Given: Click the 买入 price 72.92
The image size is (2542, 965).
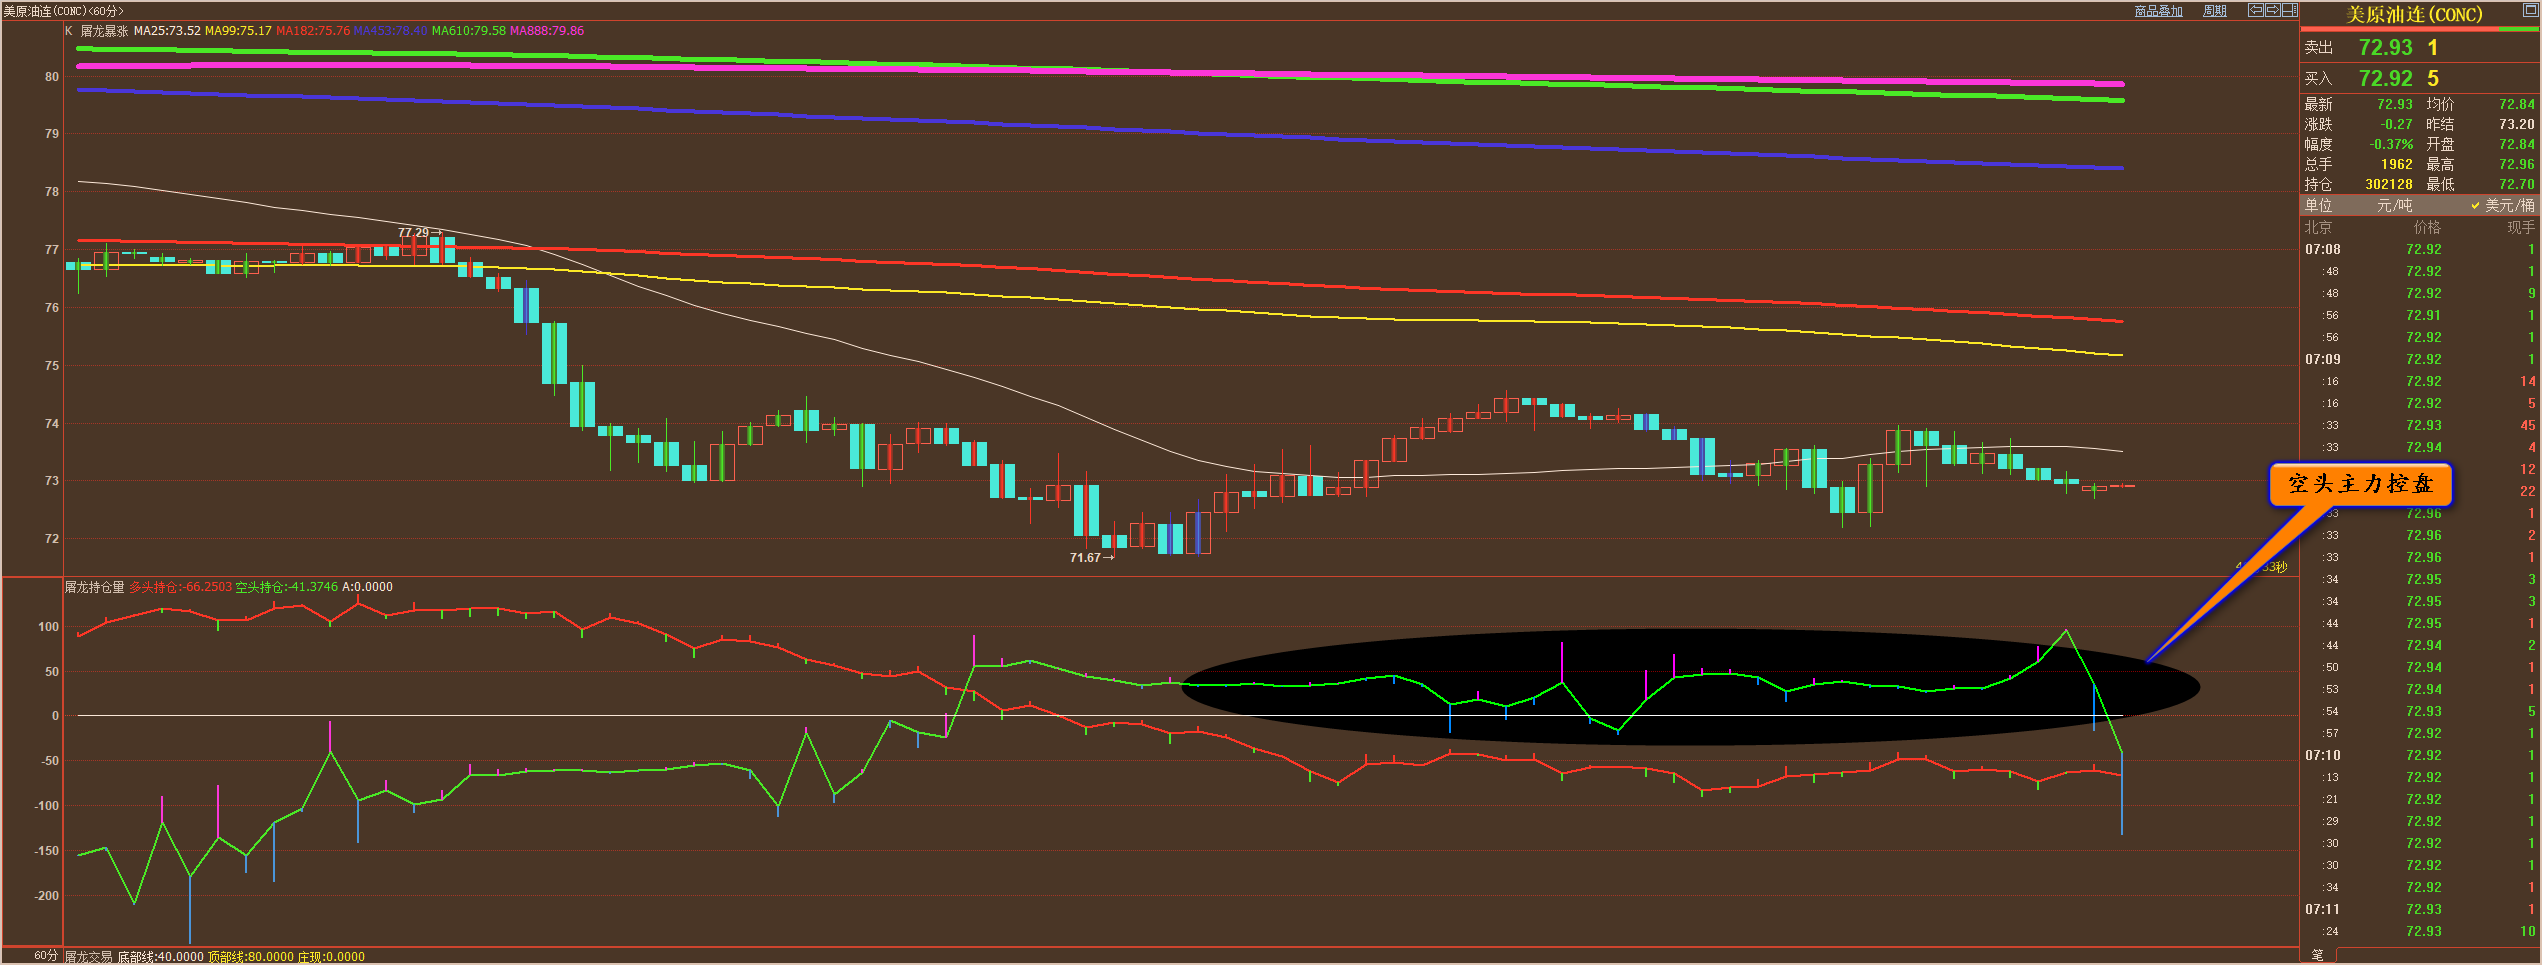Looking at the screenshot, I should coord(2385,78).
